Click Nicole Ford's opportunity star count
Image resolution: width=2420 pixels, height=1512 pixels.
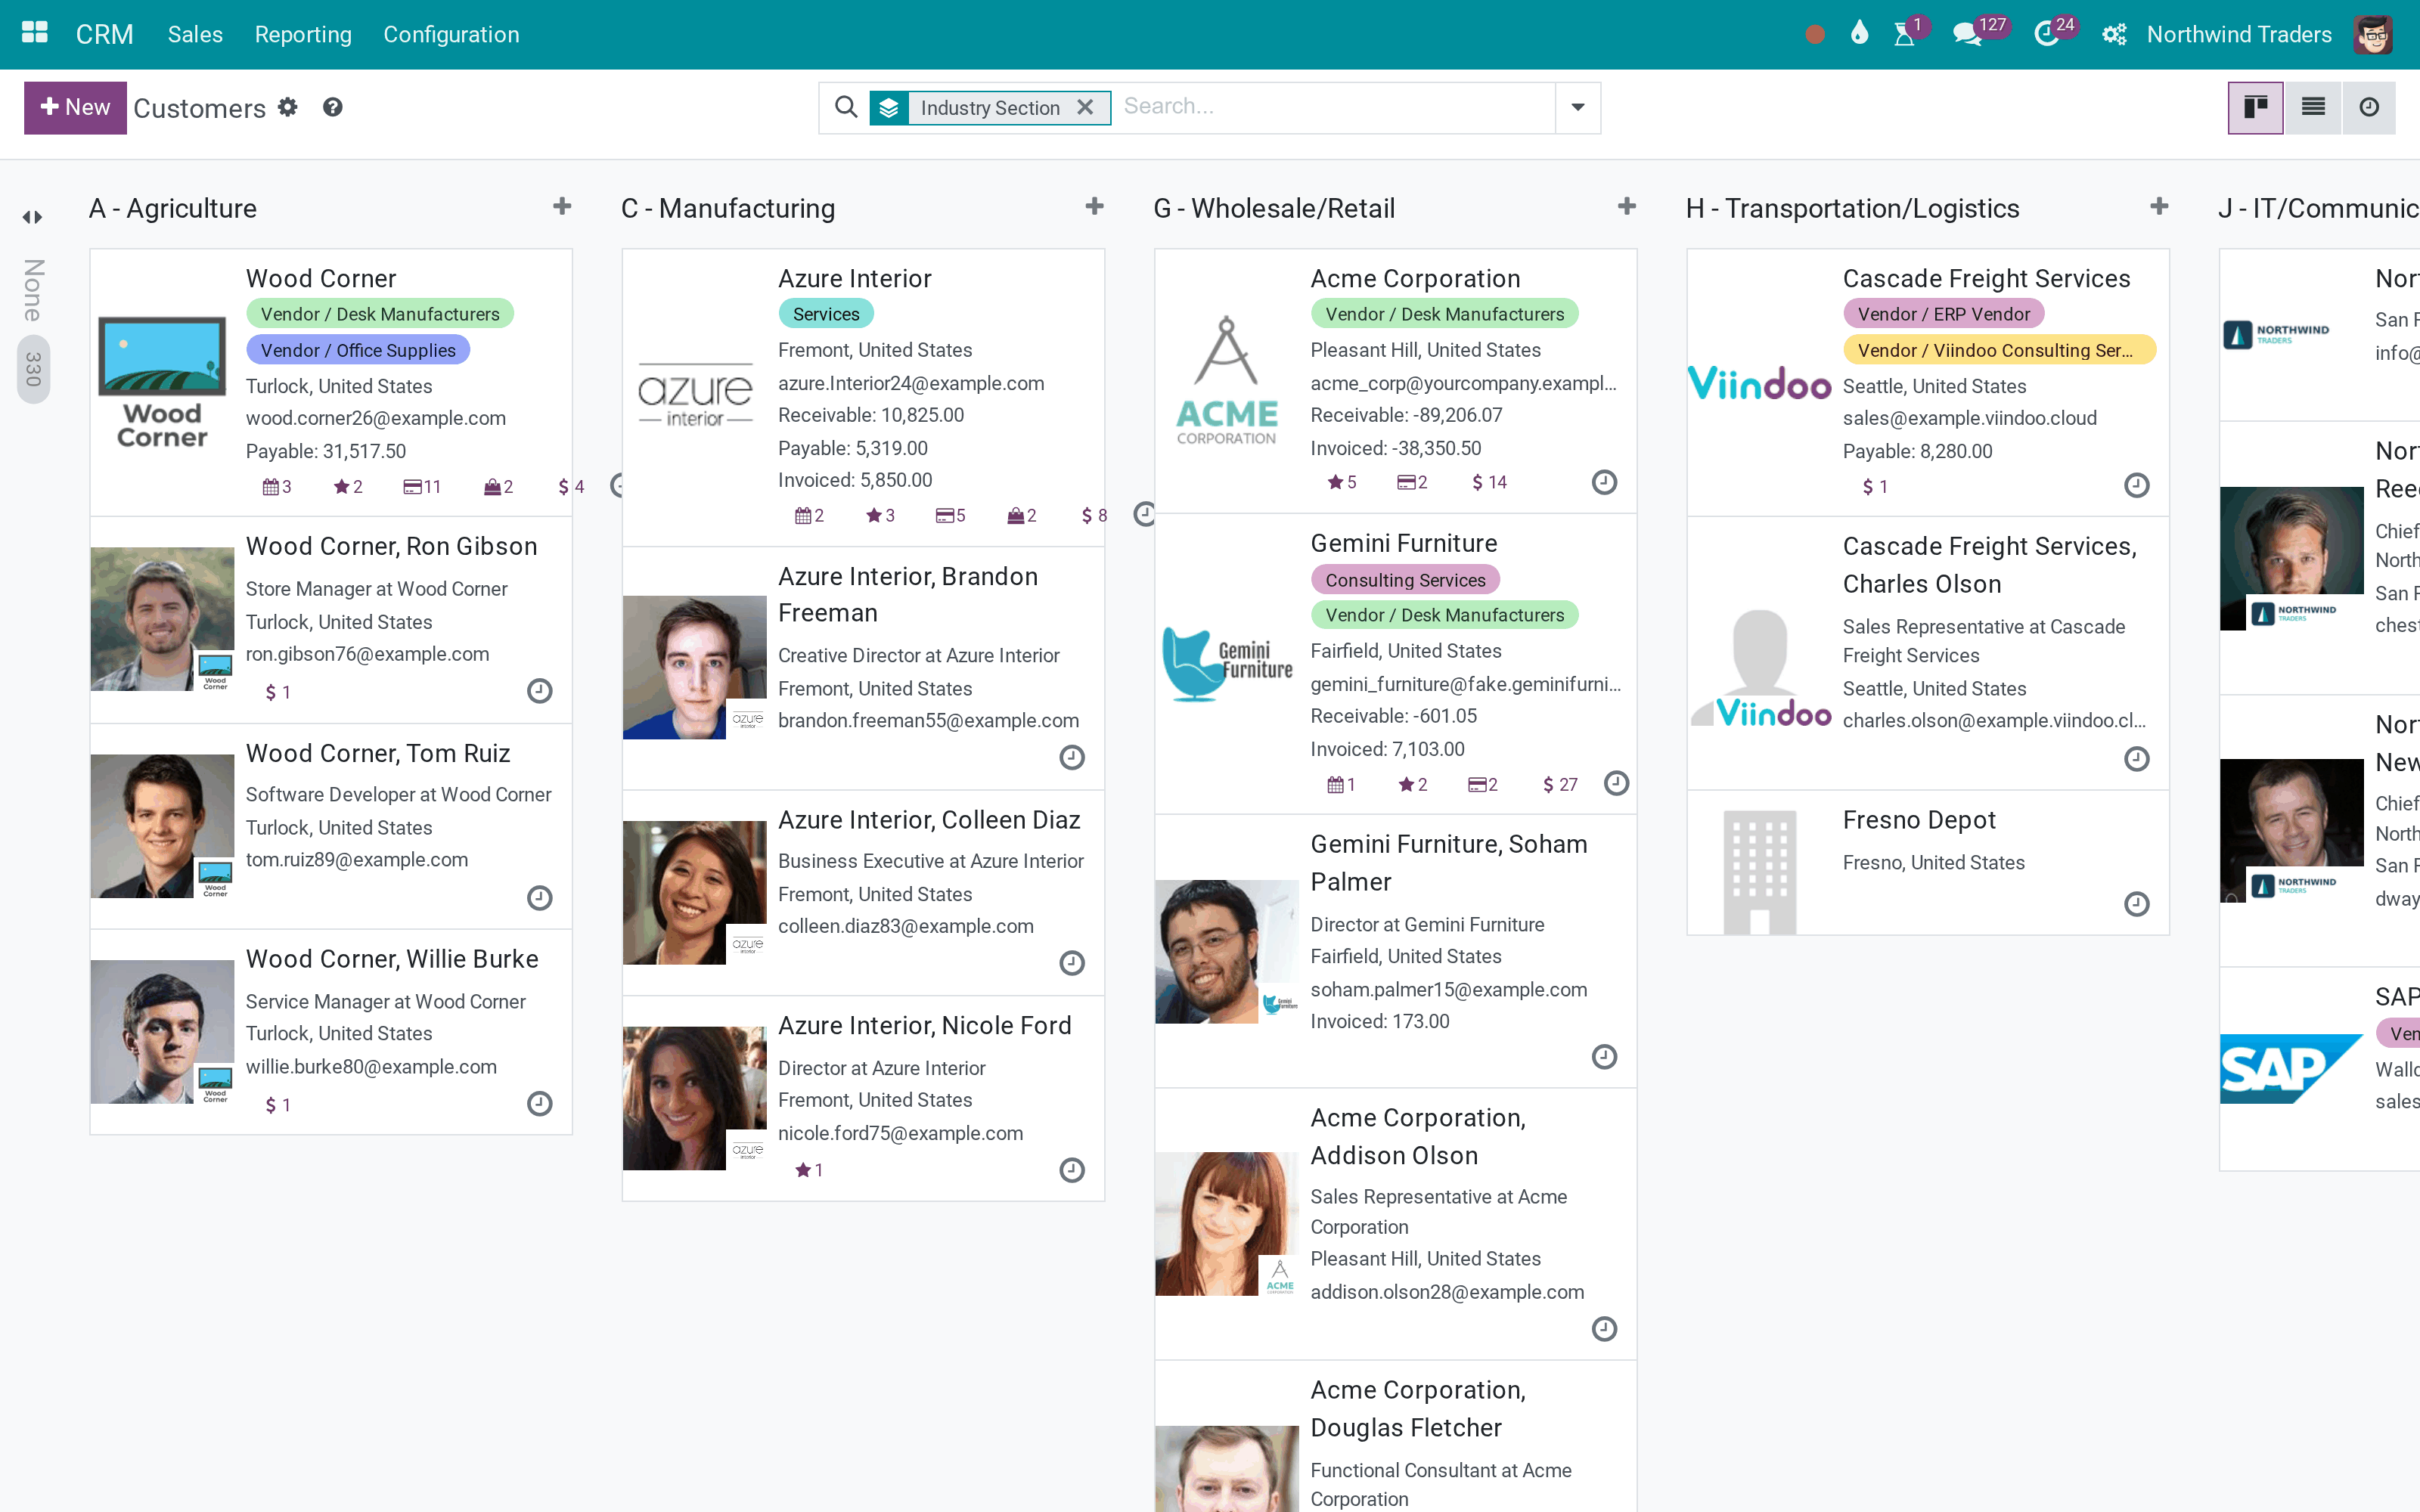coord(808,1170)
